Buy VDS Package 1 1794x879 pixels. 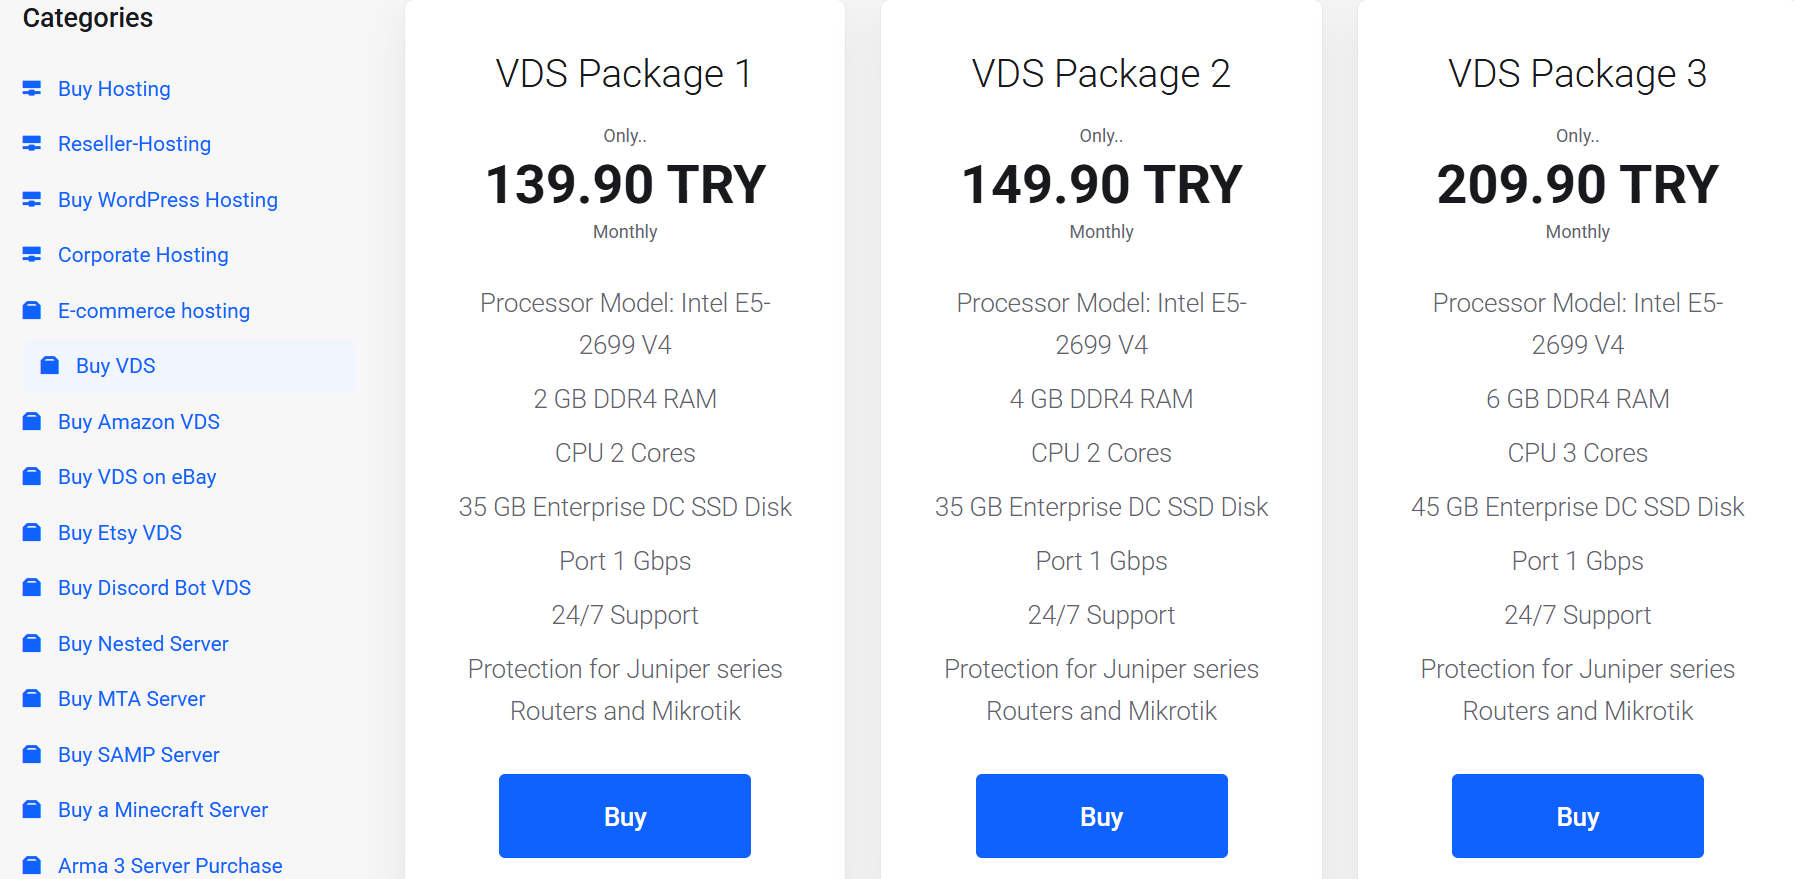tap(625, 816)
